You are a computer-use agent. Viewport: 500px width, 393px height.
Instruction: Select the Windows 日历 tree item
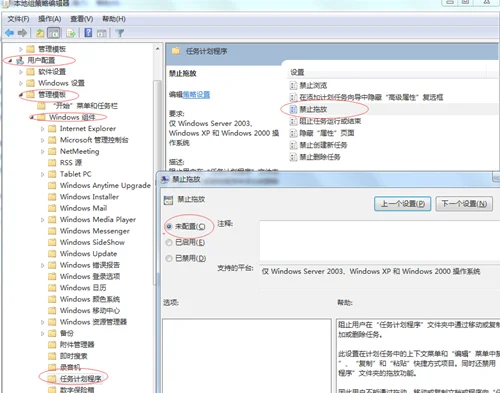tap(83, 288)
